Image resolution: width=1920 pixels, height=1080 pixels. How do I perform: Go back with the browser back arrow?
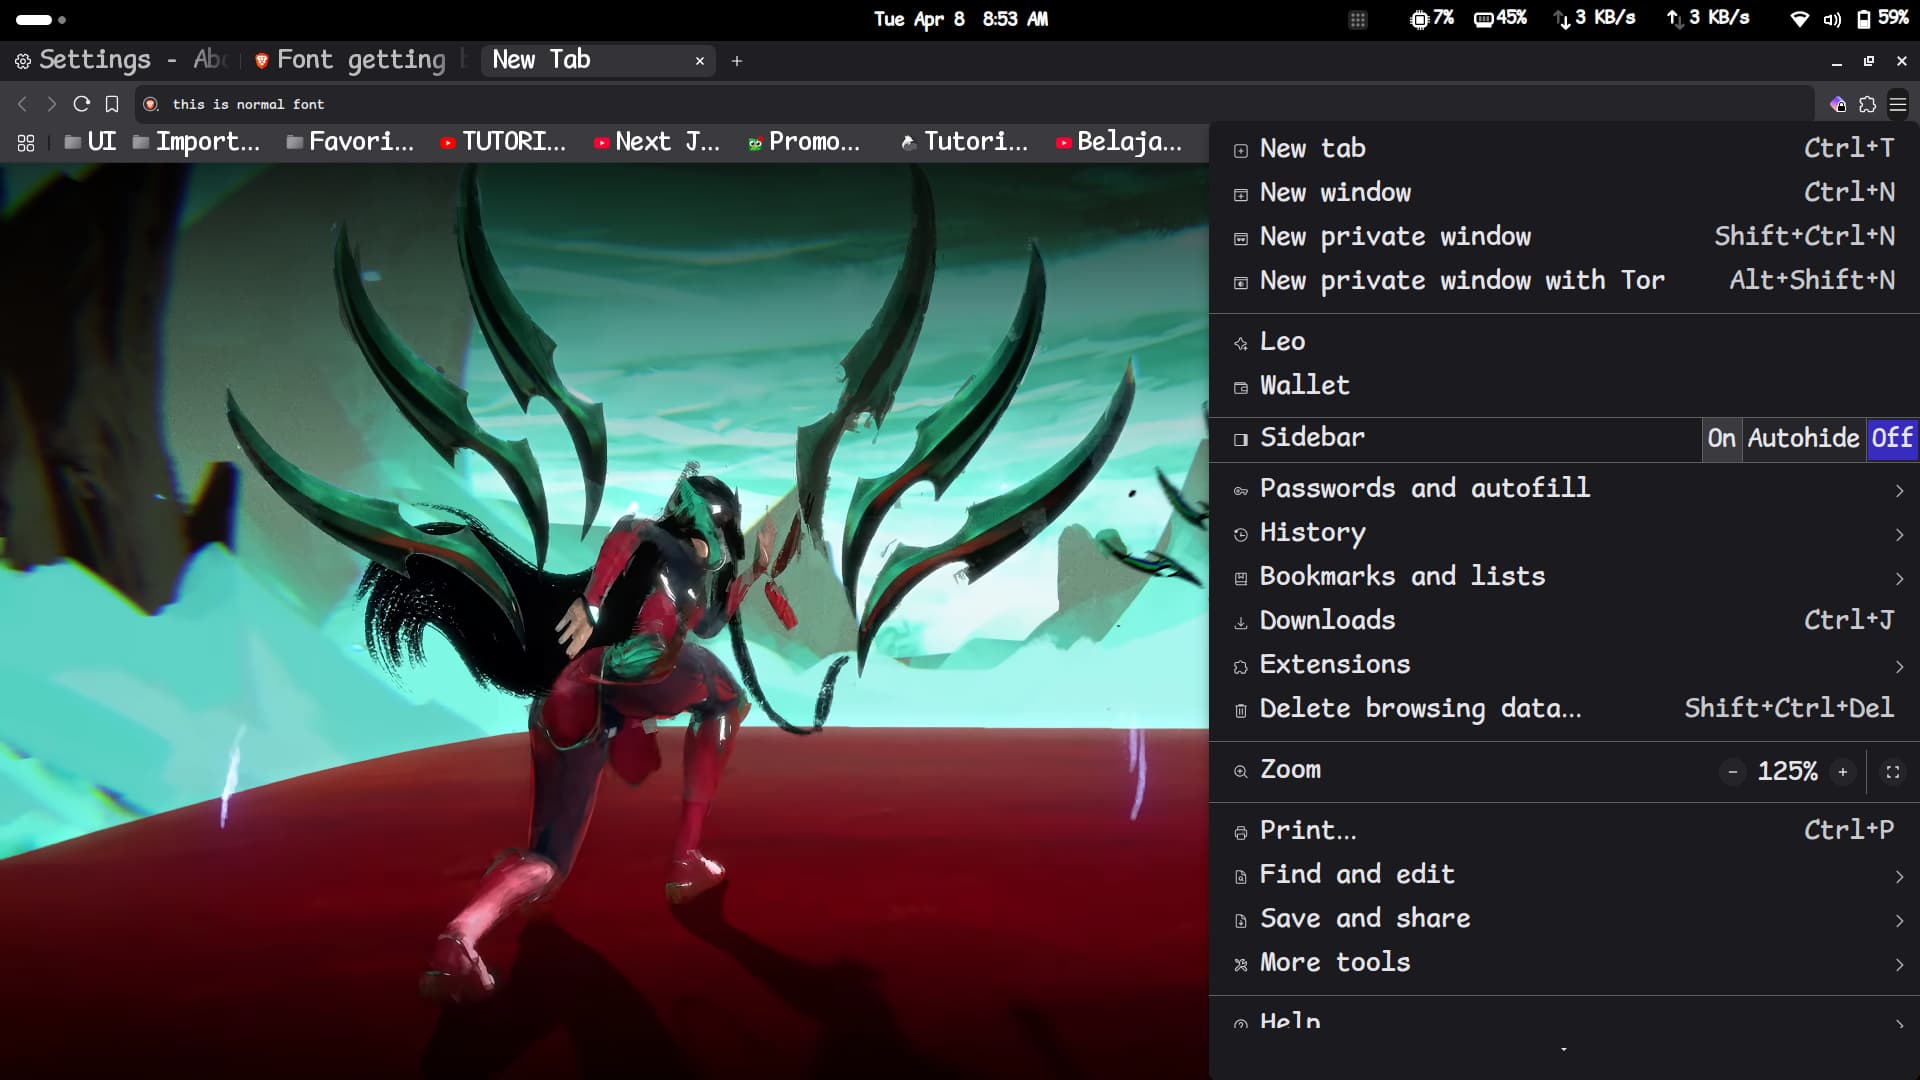22,104
